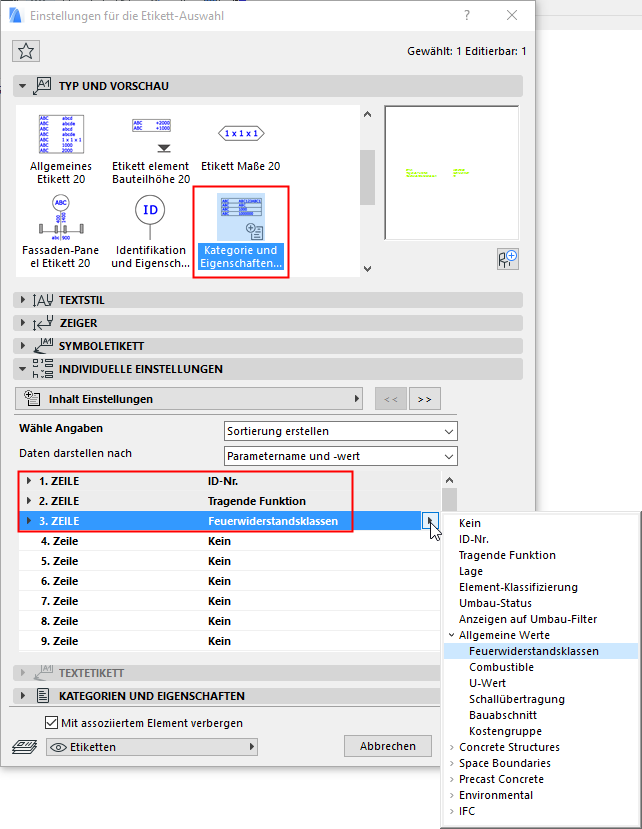Select Identifikation und Eigenschaften label type
642x829 pixels.
tap(150, 232)
